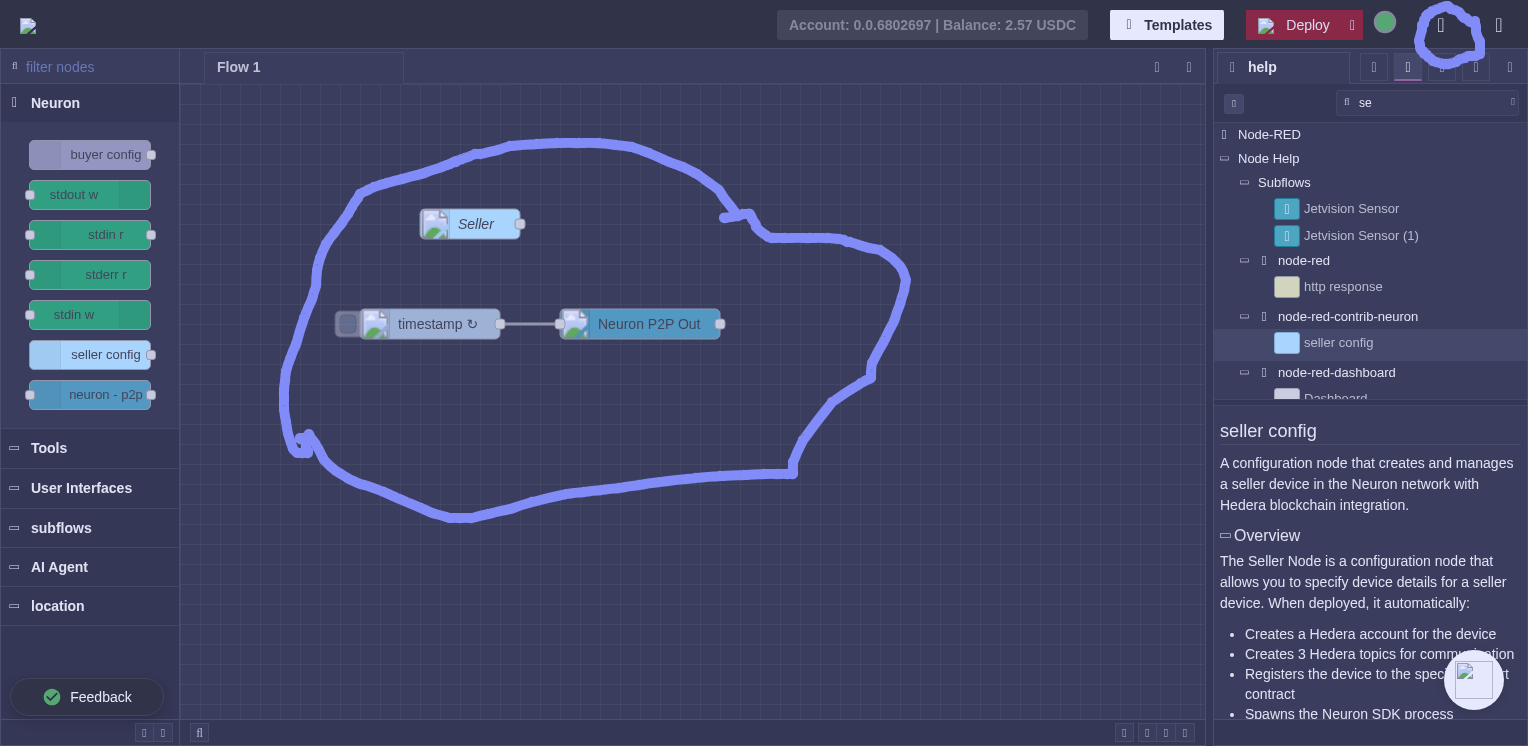Clear the help search field

(x=1512, y=102)
